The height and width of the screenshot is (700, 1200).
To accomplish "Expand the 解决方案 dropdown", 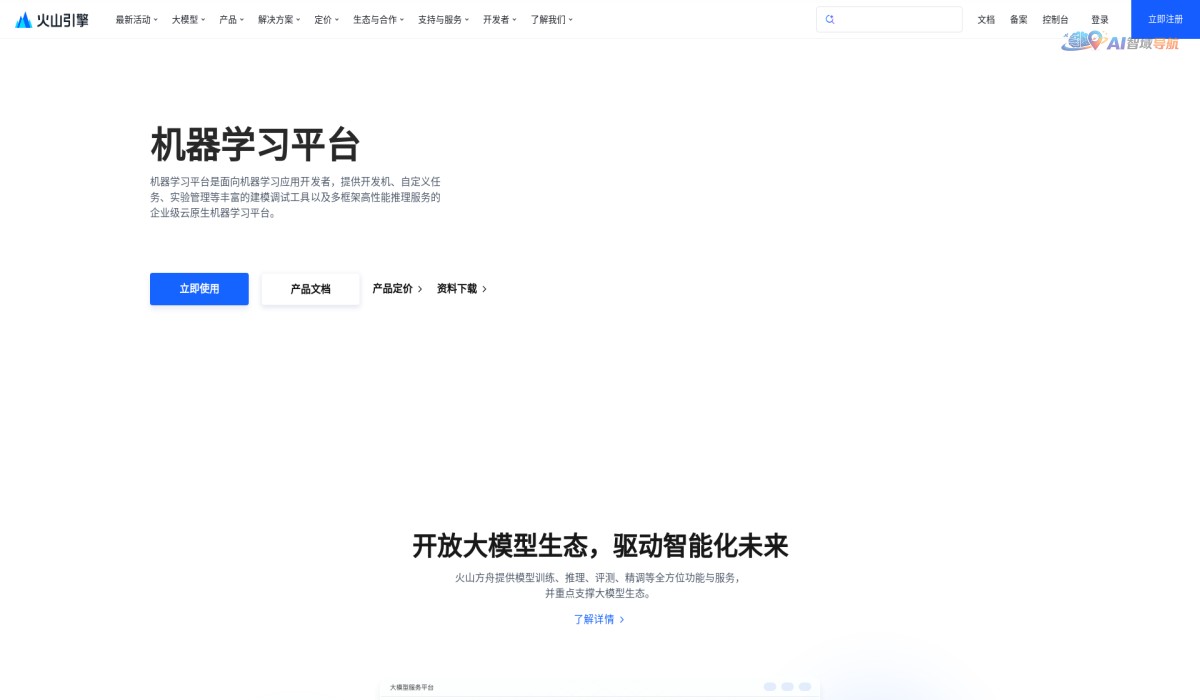I will [275, 18].
